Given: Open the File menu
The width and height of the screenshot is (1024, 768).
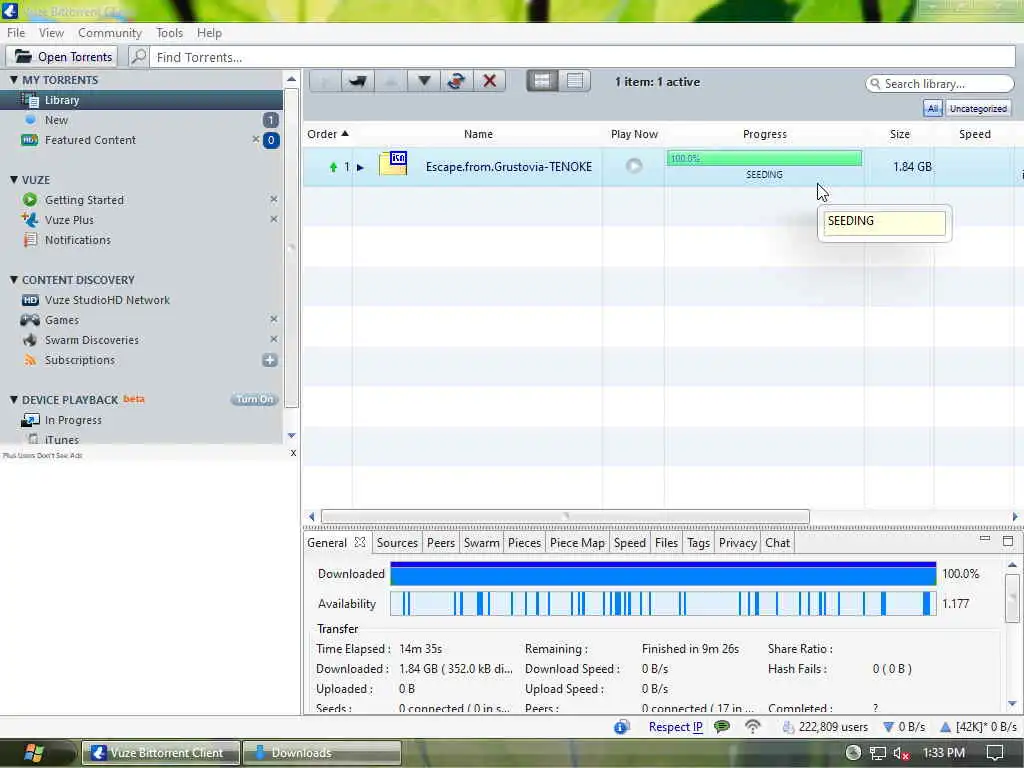Looking at the screenshot, I should point(16,33).
